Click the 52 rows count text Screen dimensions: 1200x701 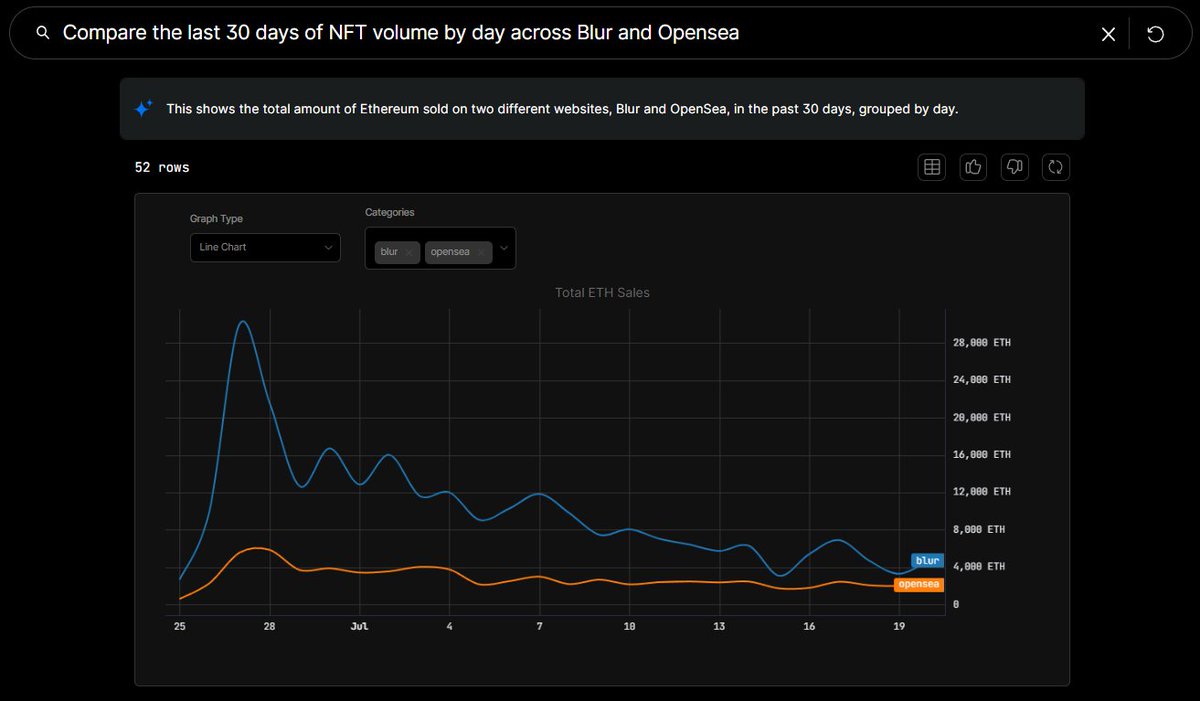162,167
